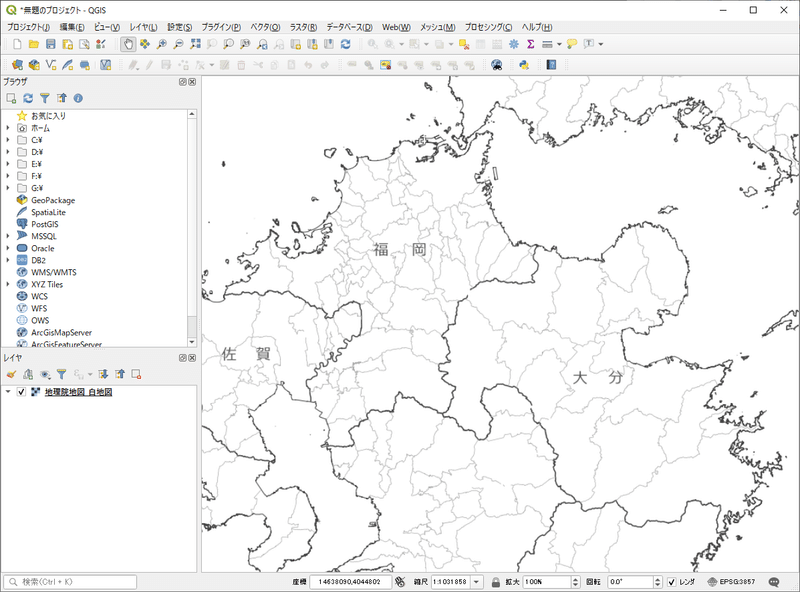
Task: Expand the Oracle node
Action: [8, 249]
